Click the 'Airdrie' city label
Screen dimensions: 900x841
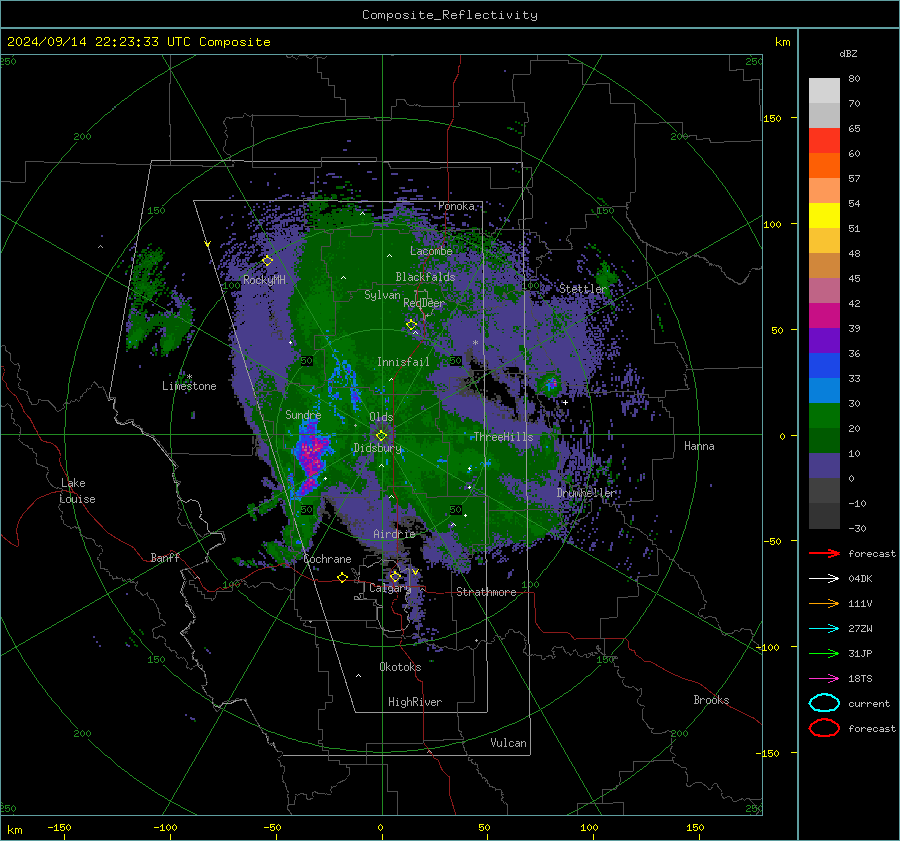pyautogui.click(x=394, y=534)
